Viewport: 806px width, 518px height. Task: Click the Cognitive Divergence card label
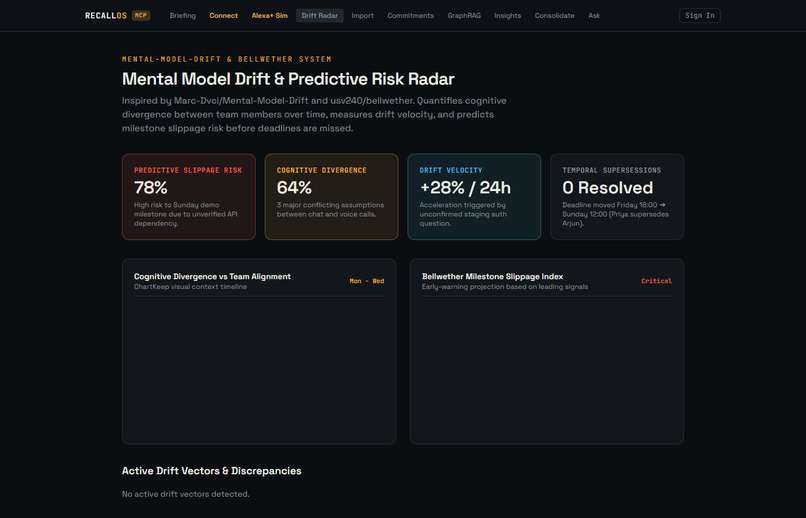point(322,170)
